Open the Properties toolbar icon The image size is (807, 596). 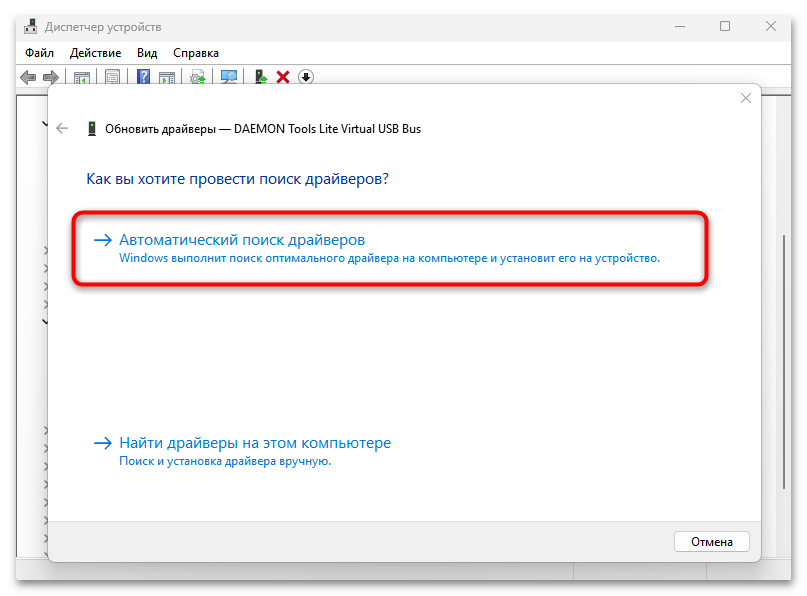point(113,77)
